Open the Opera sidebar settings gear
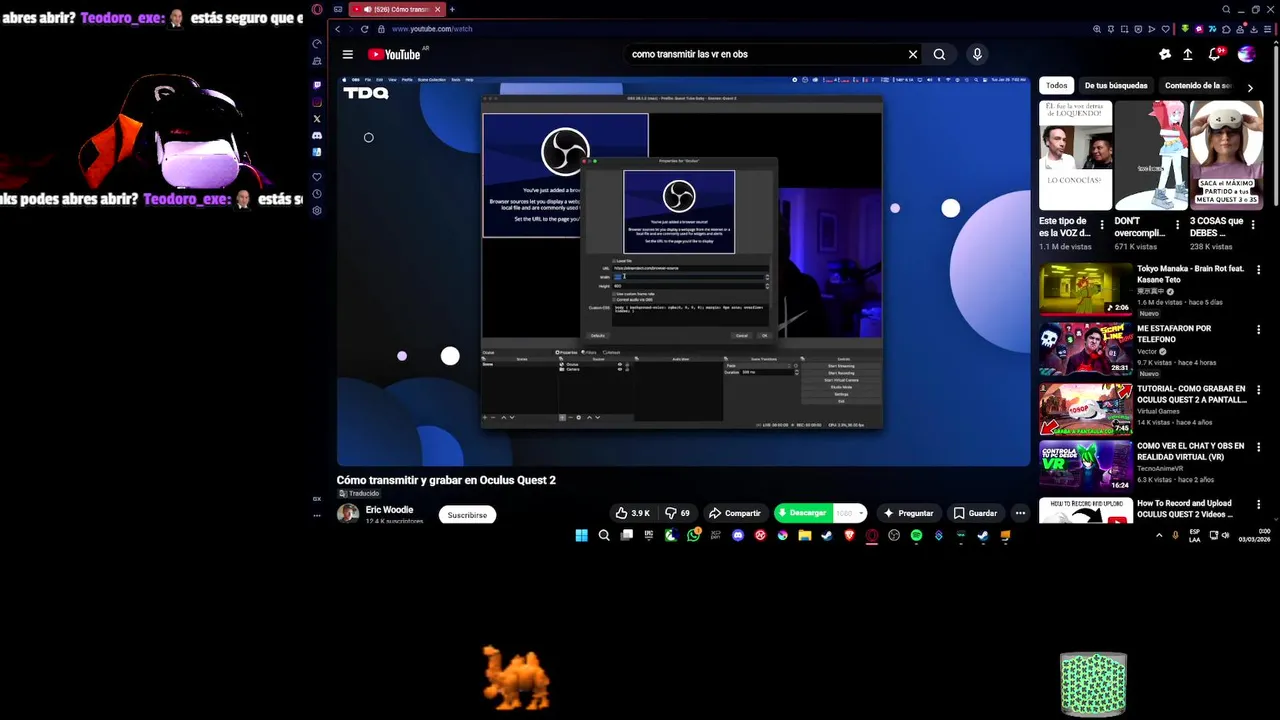The width and height of the screenshot is (1280, 720). [317, 211]
